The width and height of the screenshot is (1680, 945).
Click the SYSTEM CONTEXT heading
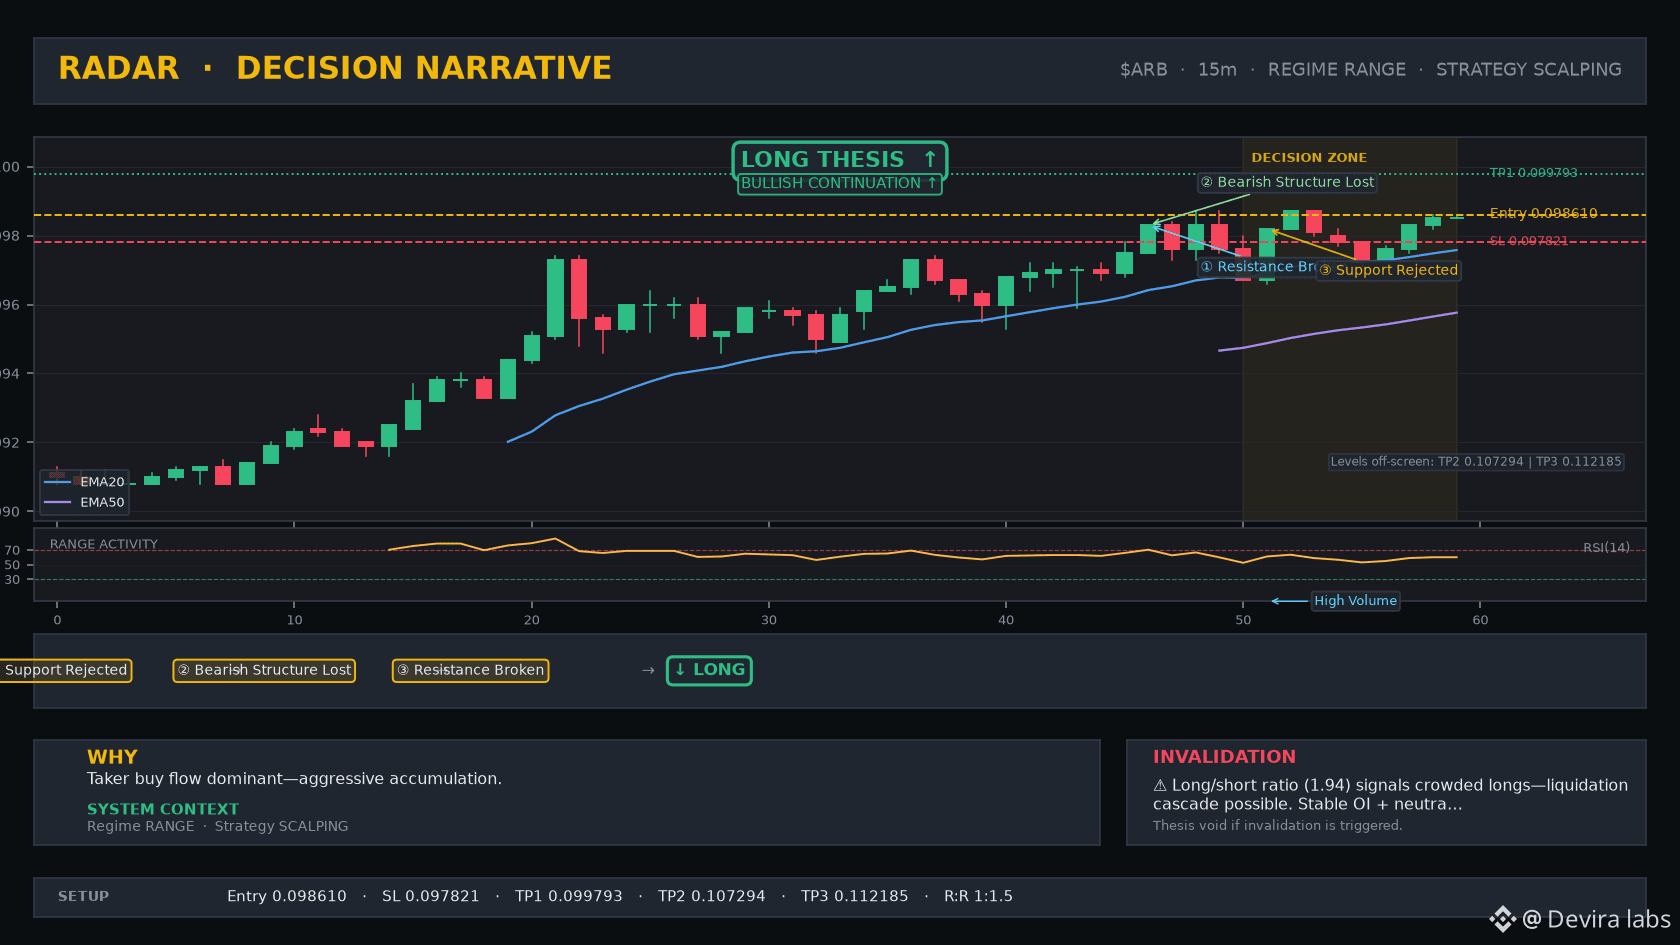click(x=163, y=809)
